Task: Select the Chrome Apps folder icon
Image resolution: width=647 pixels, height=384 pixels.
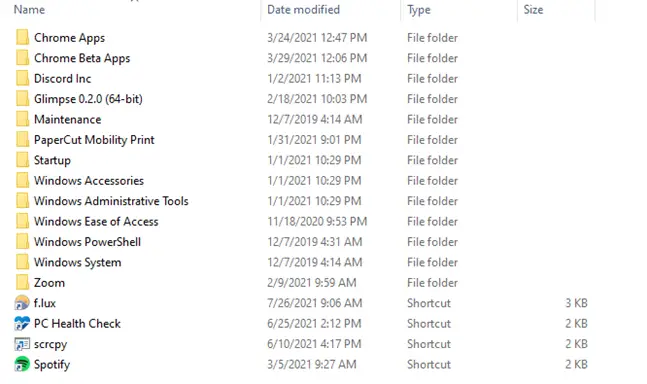Action: (x=23, y=38)
